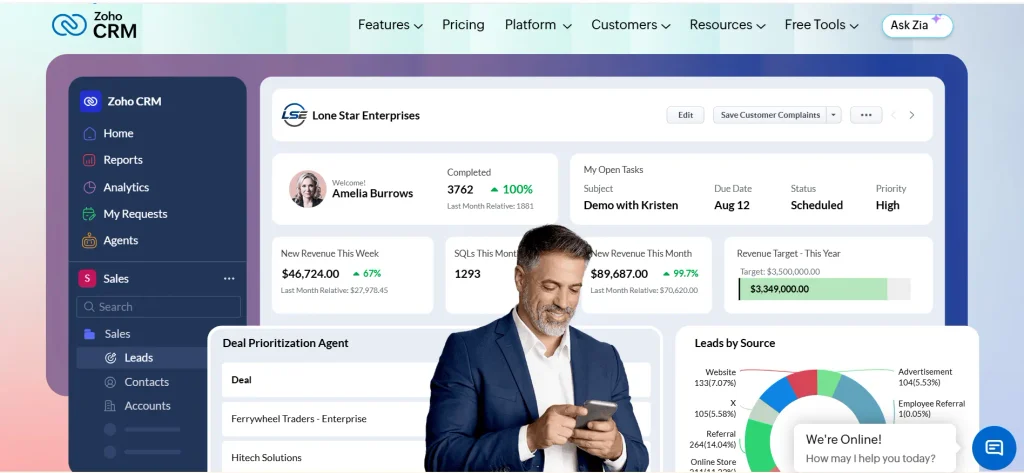Go to next record arrow
This screenshot has height=473, width=1024.
coord(912,115)
